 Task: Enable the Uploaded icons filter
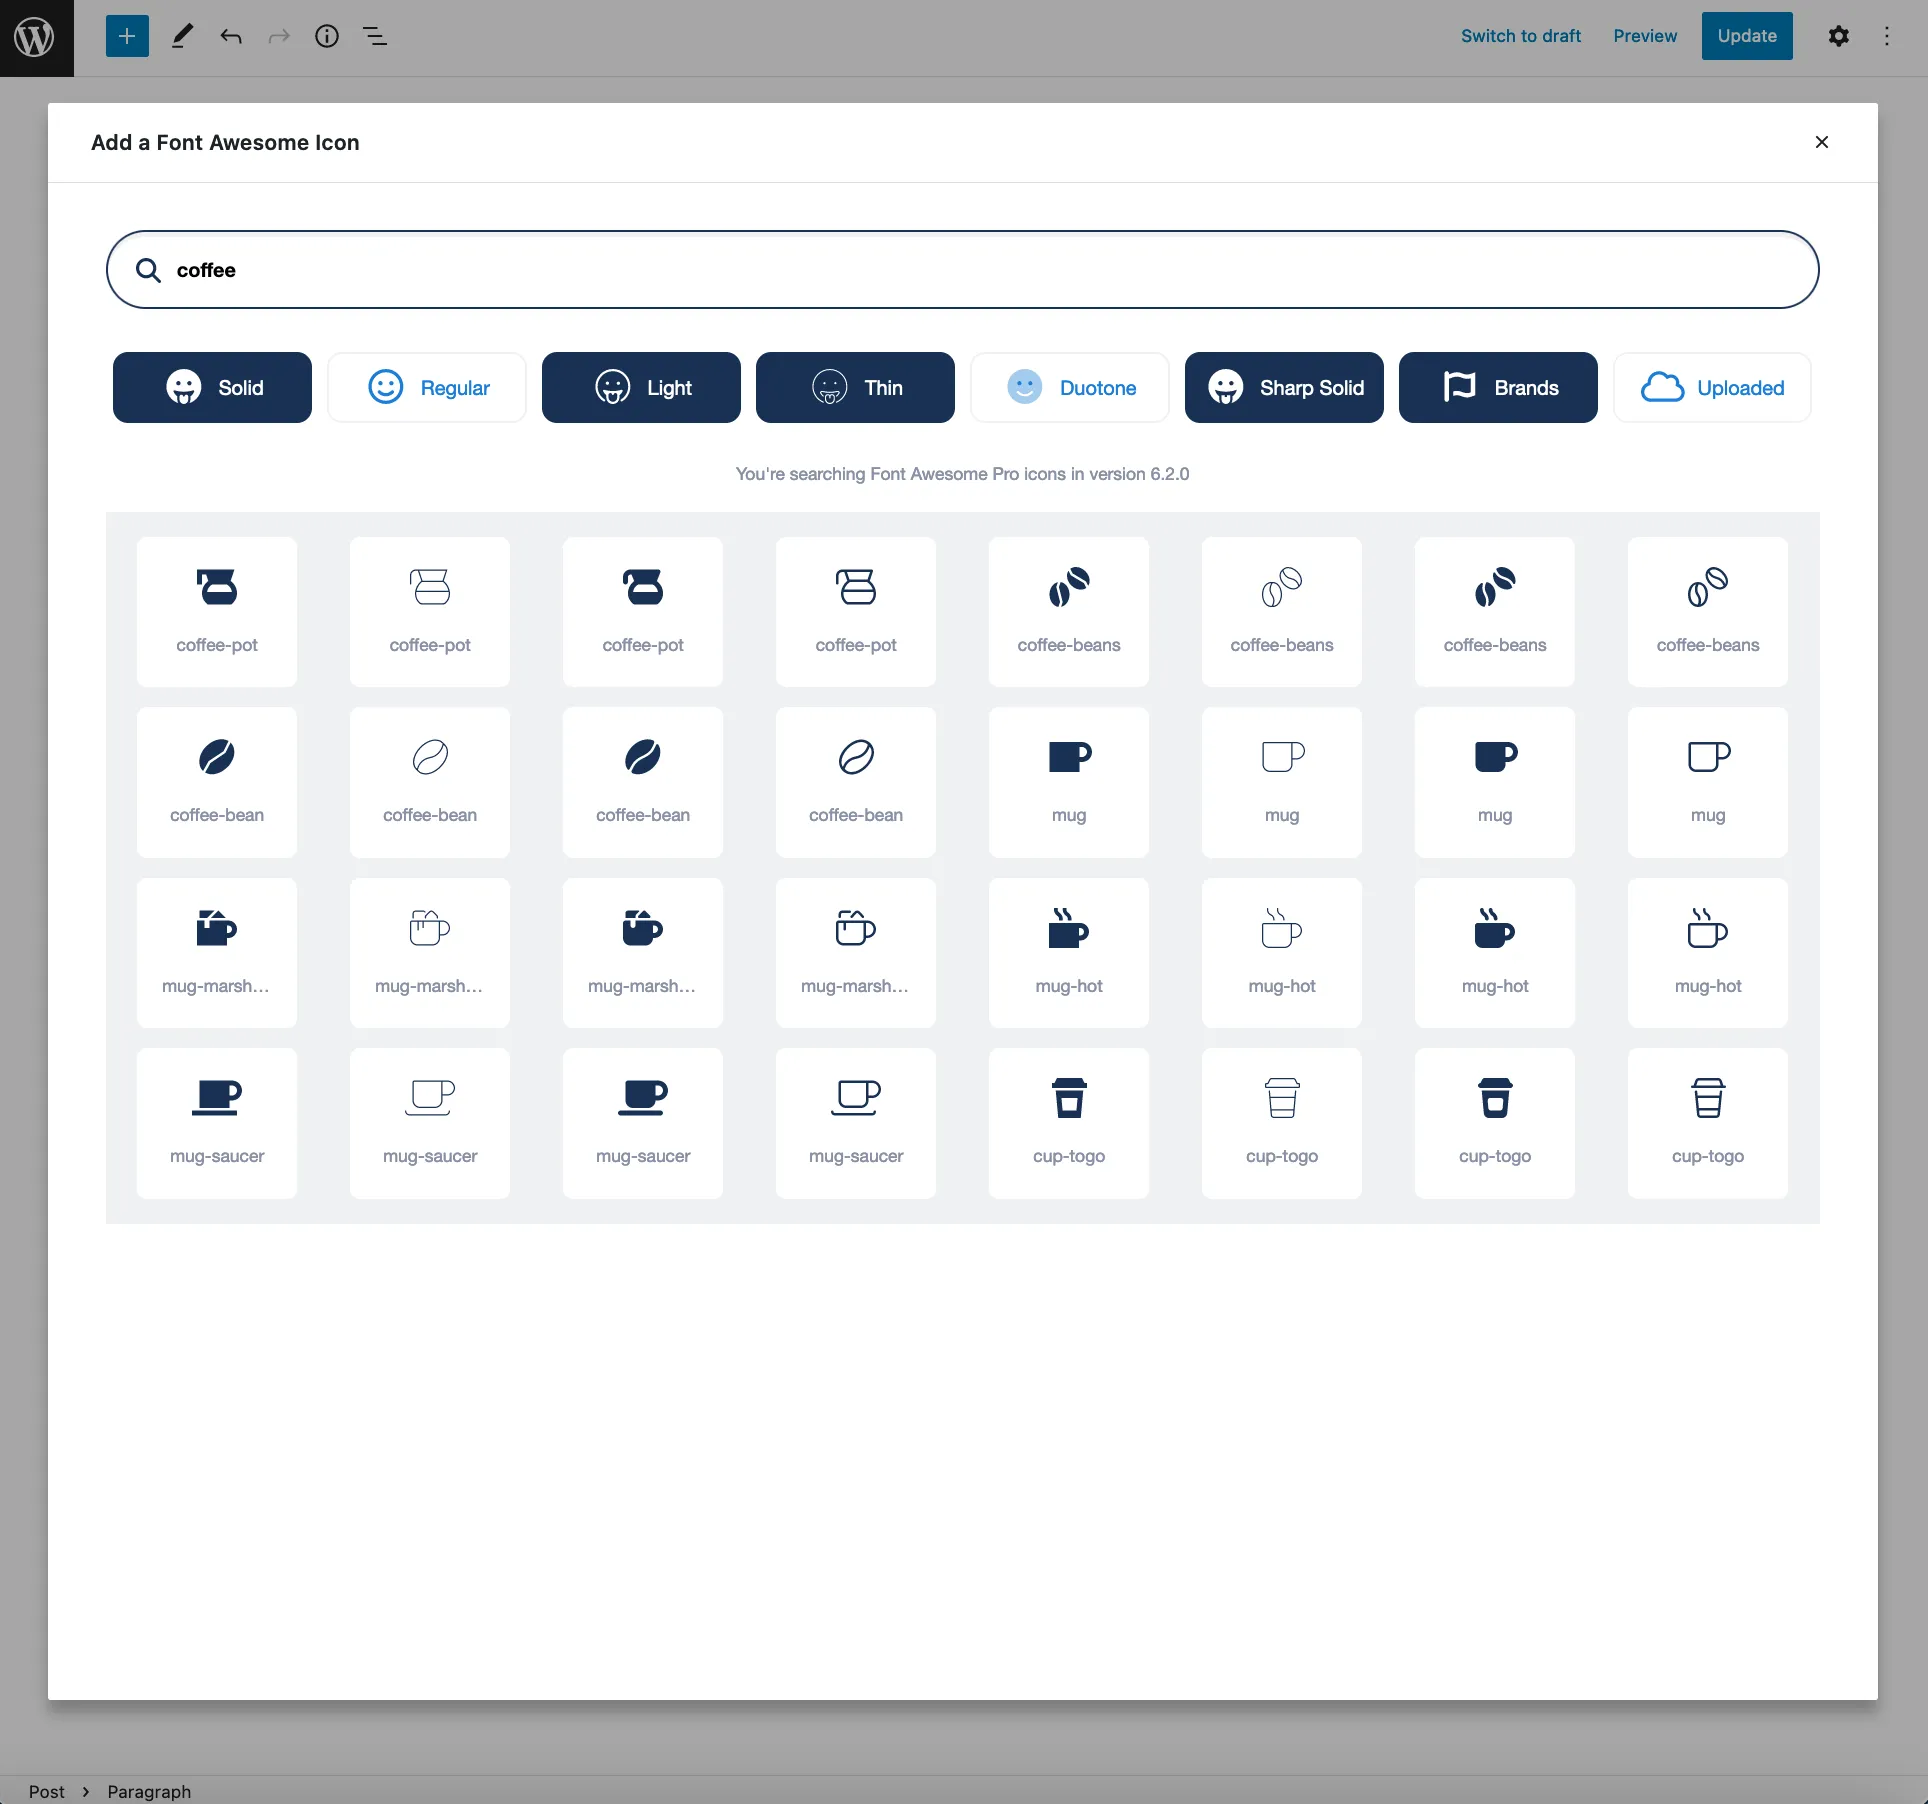(1712, 387)
